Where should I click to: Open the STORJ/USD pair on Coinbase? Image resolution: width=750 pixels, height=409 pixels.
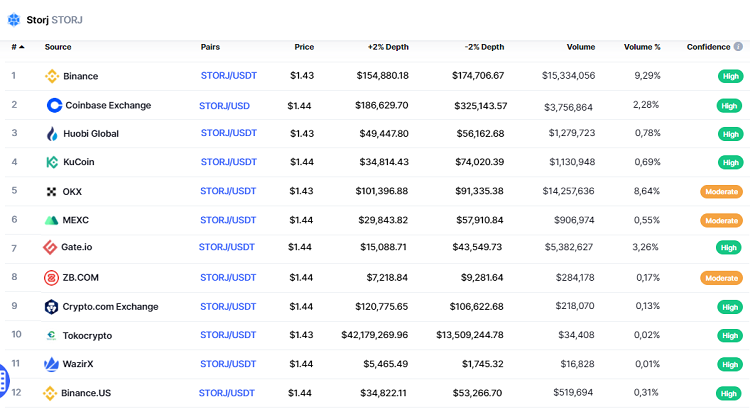click(224, 105)
